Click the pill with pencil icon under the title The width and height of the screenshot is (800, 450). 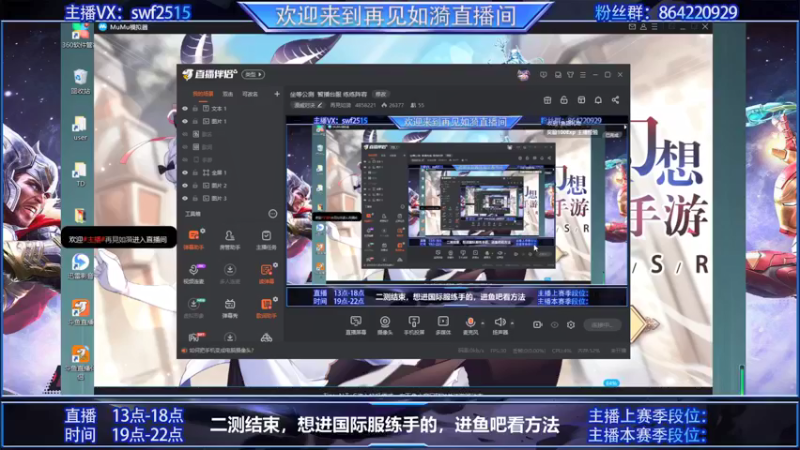308,106
